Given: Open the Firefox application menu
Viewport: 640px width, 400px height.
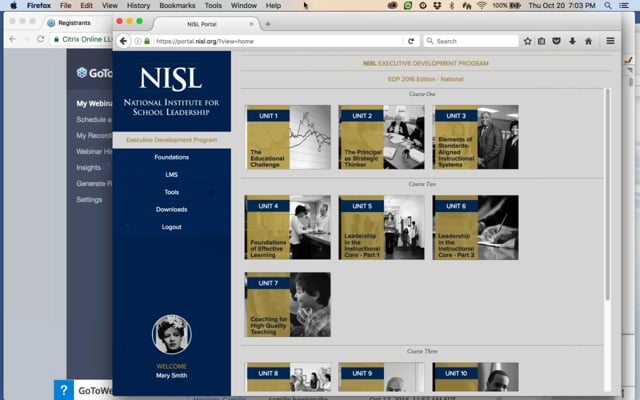Looking at the screenshot, I should (x=39, y=5).
